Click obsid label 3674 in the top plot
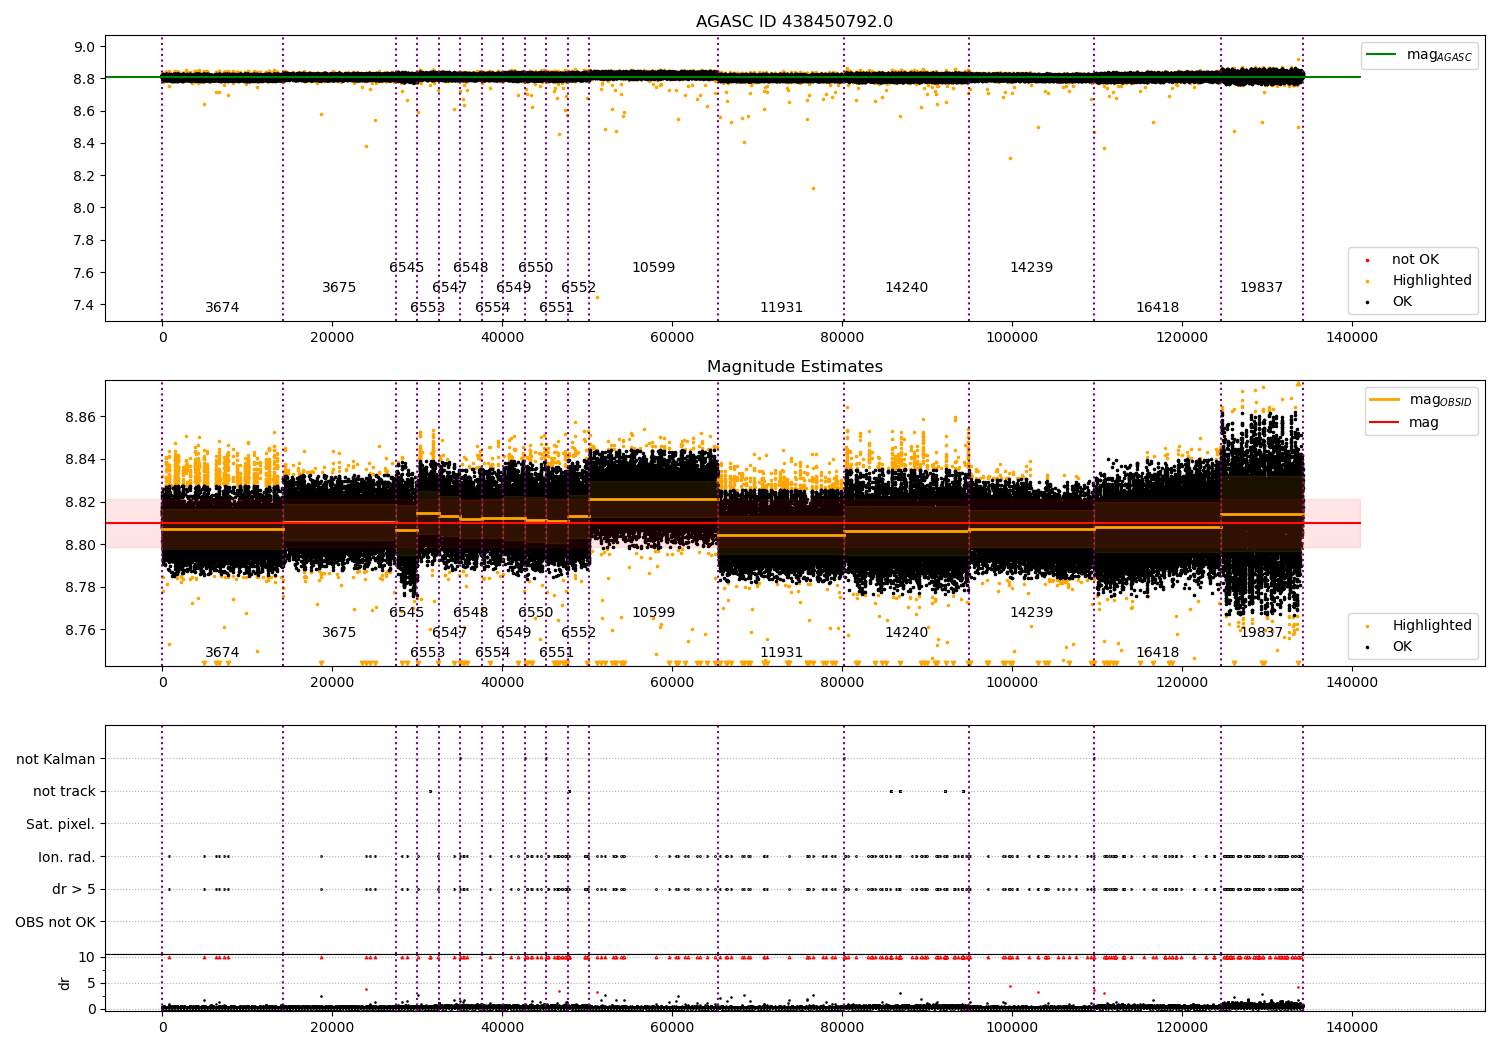Image resolution: width=1500 pixels, height=1050 pixels. [x=222, y=308]
